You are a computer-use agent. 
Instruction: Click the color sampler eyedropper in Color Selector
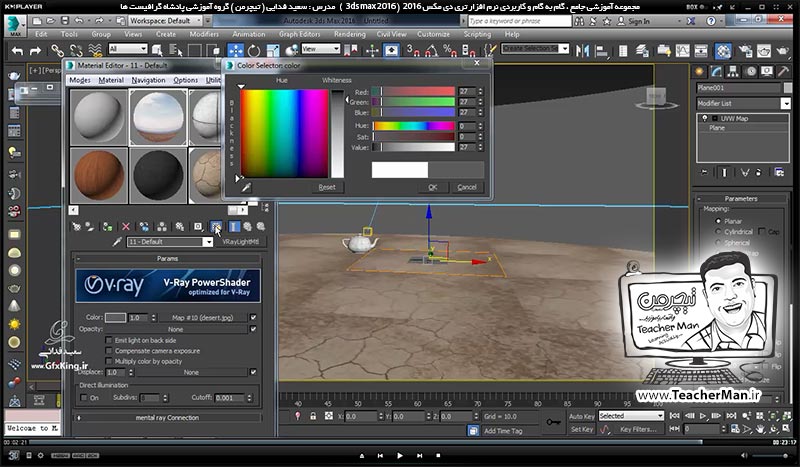click(x=246, y=188)
